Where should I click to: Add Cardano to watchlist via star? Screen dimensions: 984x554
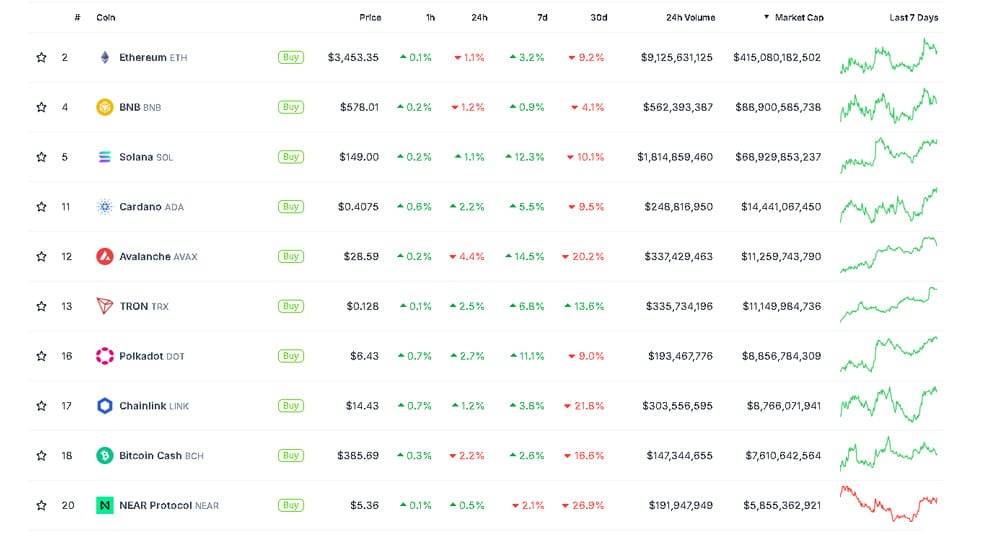click(x=41, y=206)
